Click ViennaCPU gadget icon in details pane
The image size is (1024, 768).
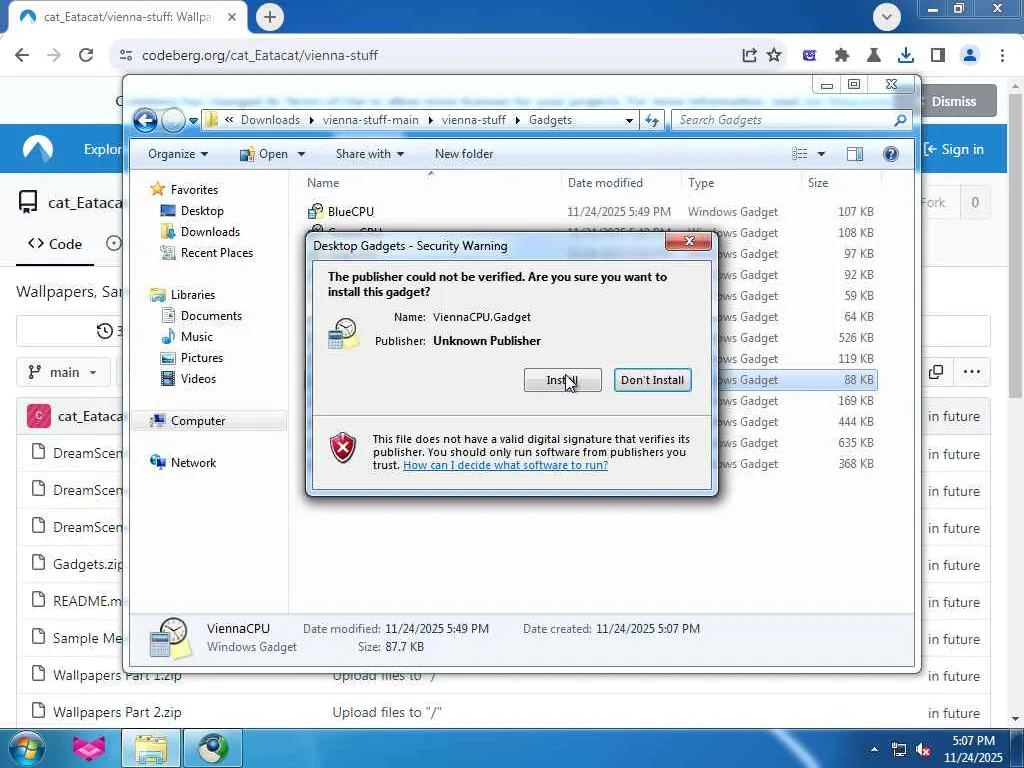170,637
